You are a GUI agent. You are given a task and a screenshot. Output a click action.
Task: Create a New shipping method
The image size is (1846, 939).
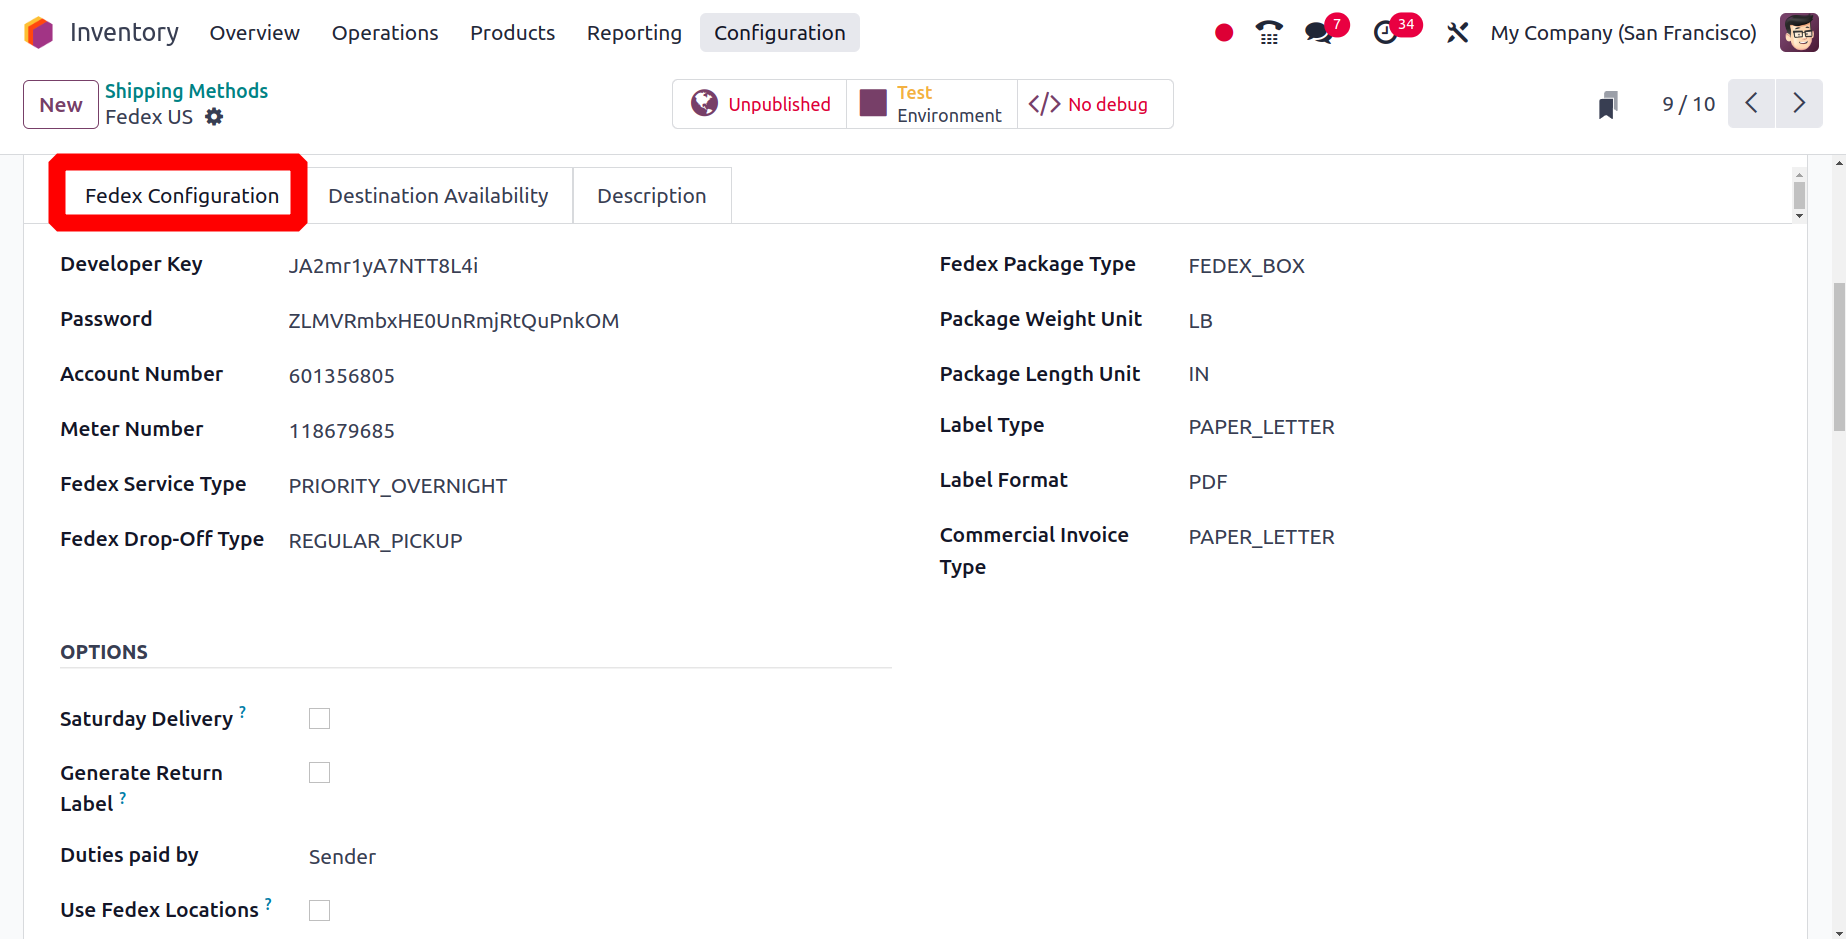tap(61, 104)
